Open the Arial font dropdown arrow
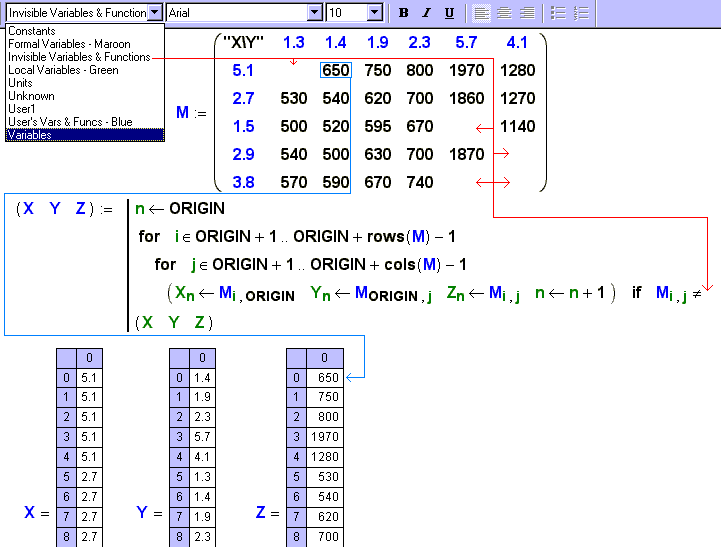 point(315,13)
